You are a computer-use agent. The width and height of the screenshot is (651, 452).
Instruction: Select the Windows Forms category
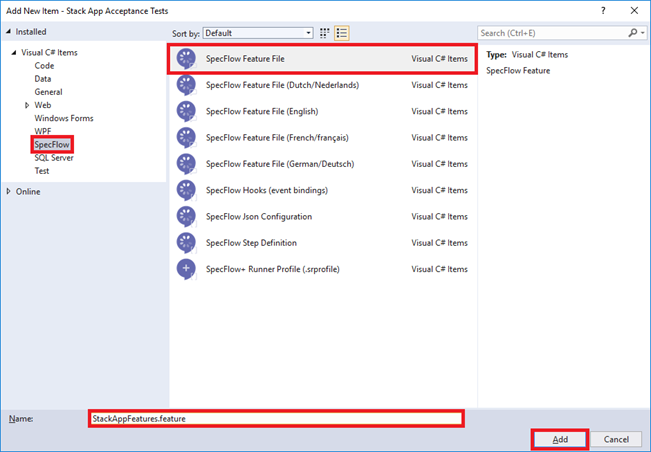(64, 118)
